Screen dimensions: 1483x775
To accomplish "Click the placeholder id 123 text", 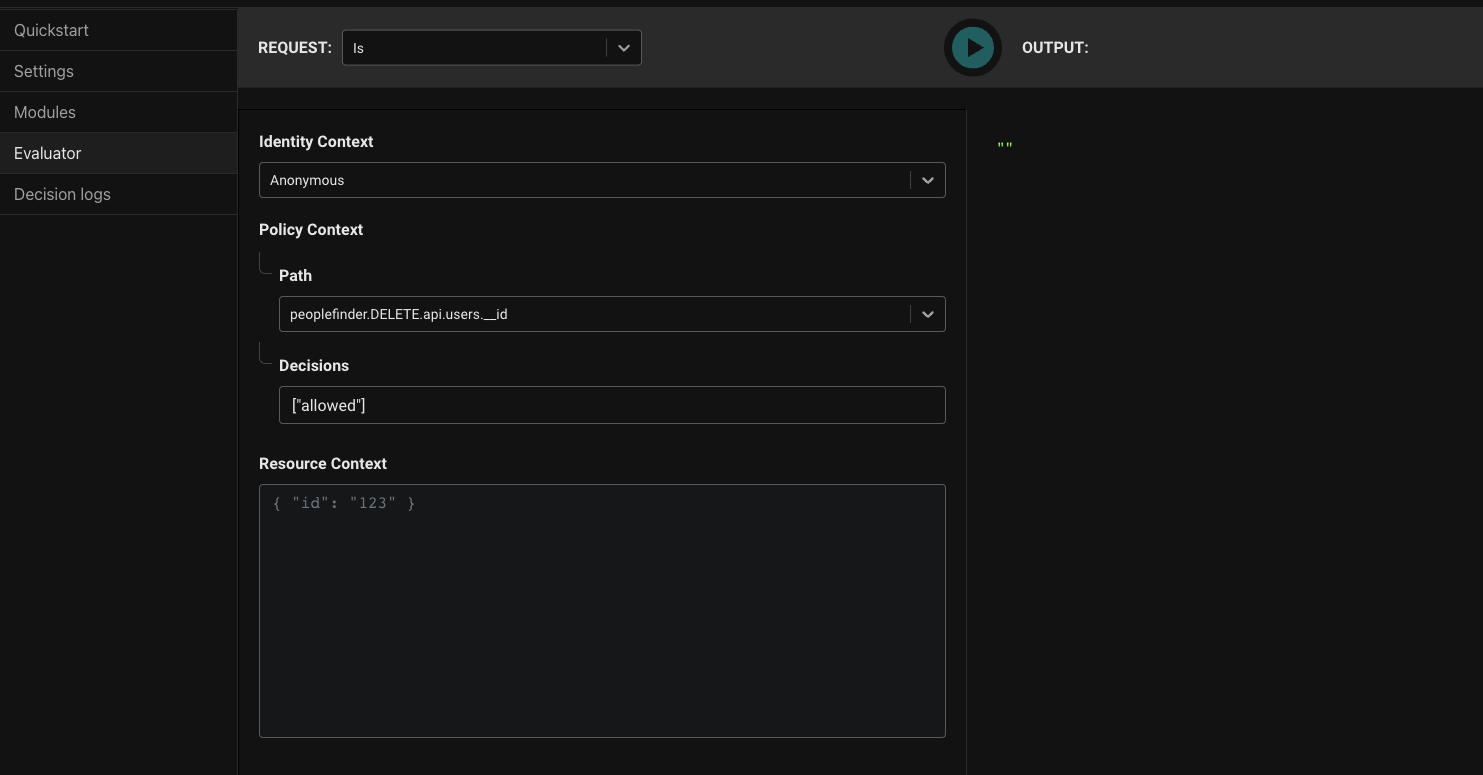I will coord(343,503).
